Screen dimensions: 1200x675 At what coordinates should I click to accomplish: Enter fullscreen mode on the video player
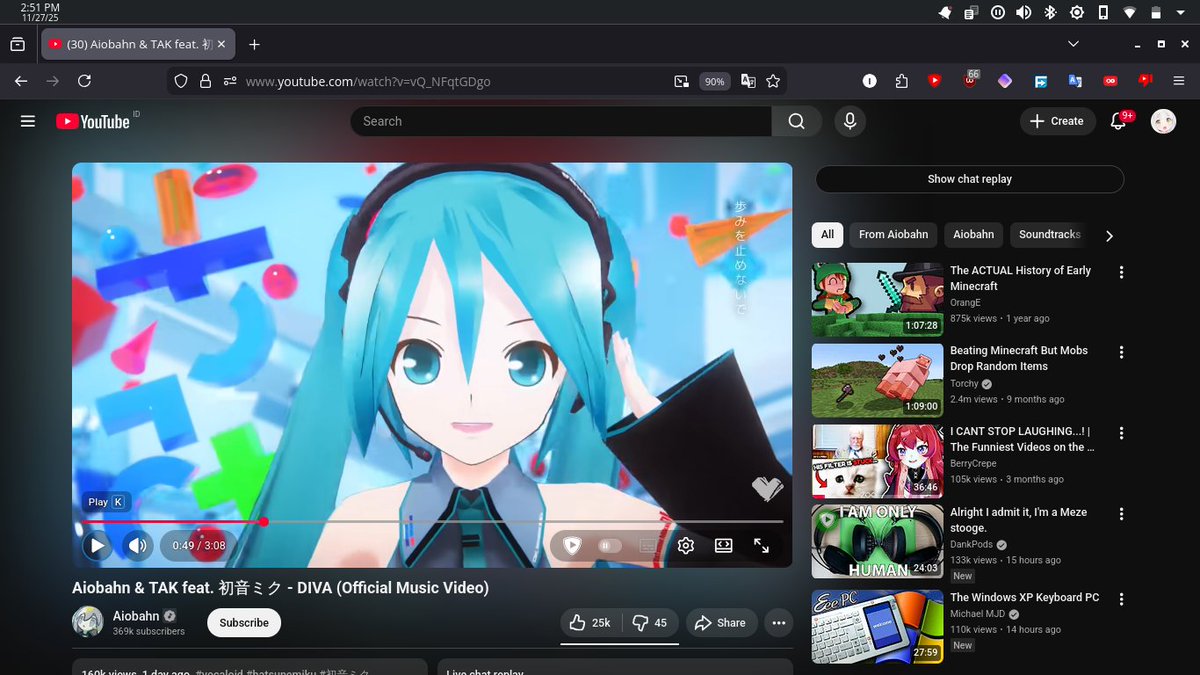761,545
